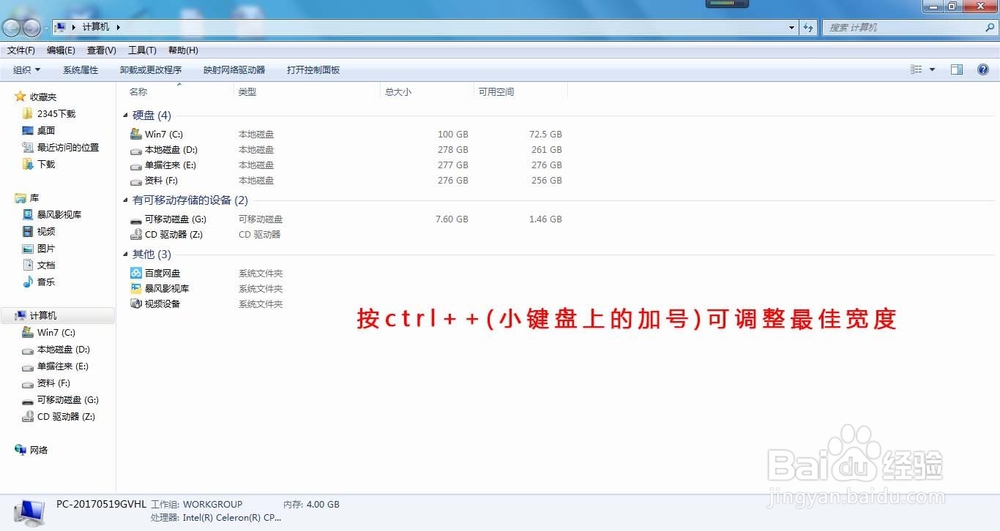Click the arrow after 计算机 in address bar
This screenshot has width=1000, height=531.
[118, 27]
